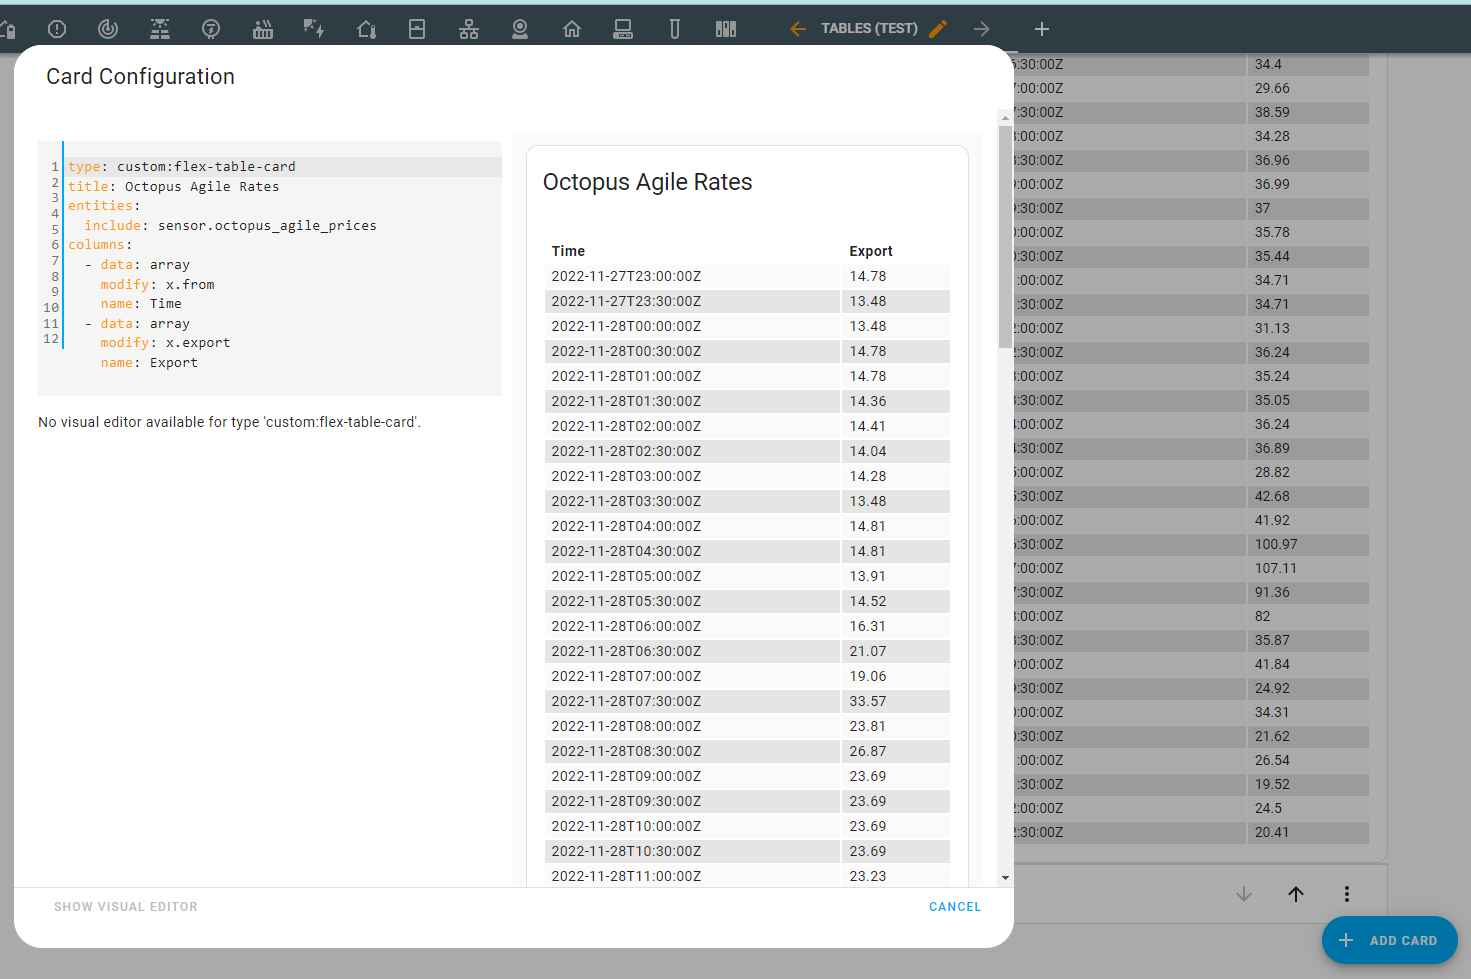
Task: Move card up with arrow
Action: tap(1296, 894)
